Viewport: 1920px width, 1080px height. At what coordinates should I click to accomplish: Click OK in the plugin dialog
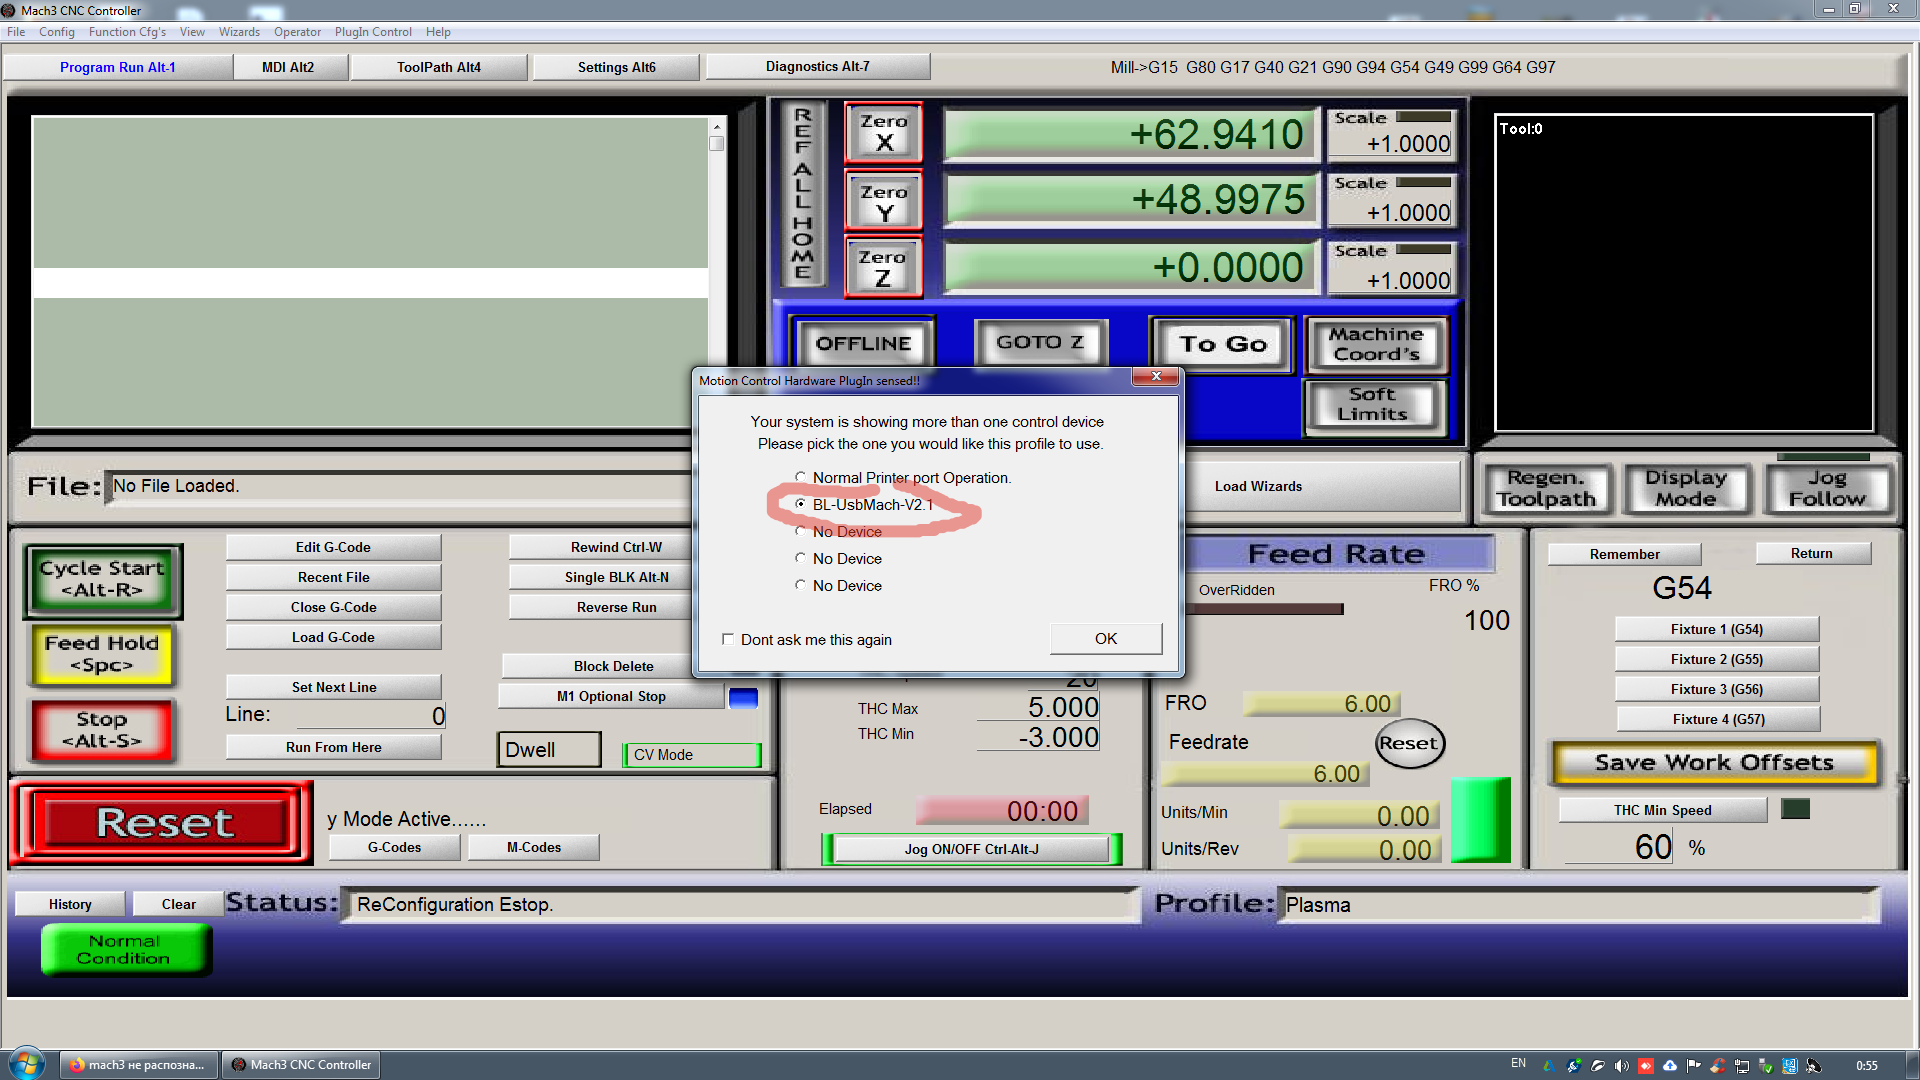tap(1105, 638)
